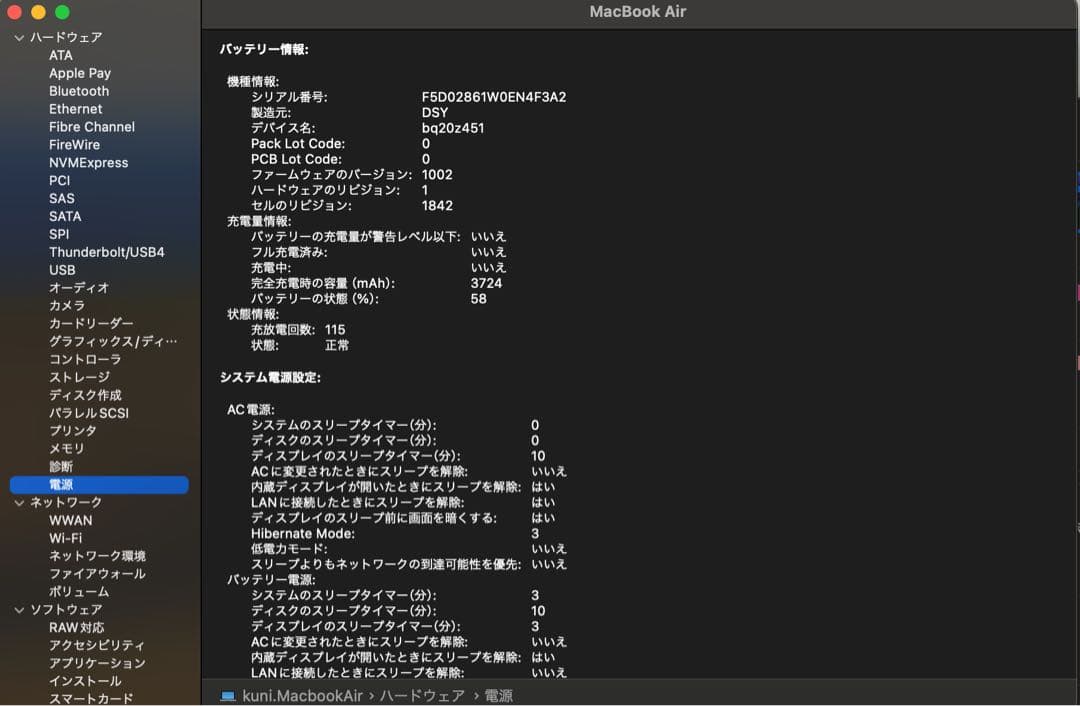Click the バッテリー情報 heading
Screen dimensions: 1080x706
coord(264,50)
